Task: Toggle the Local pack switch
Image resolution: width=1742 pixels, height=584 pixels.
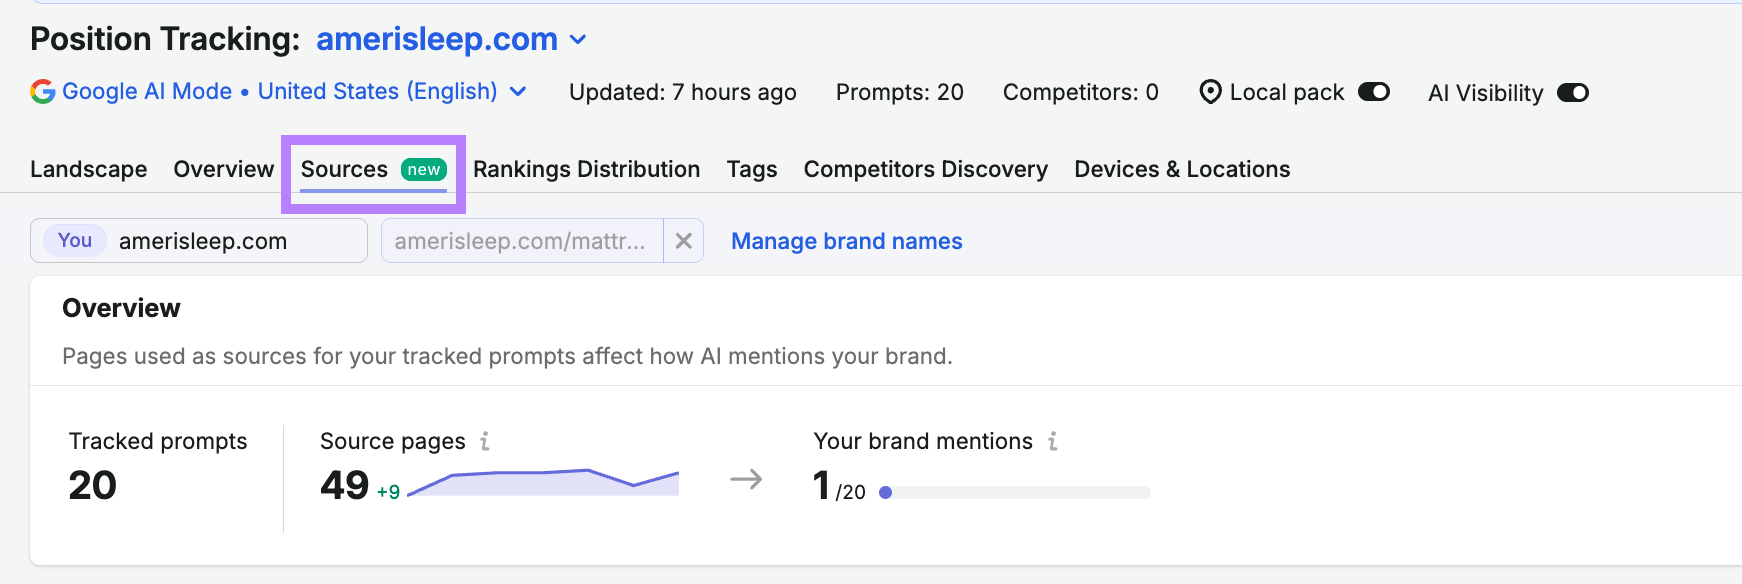Action: pos(1374,92)
